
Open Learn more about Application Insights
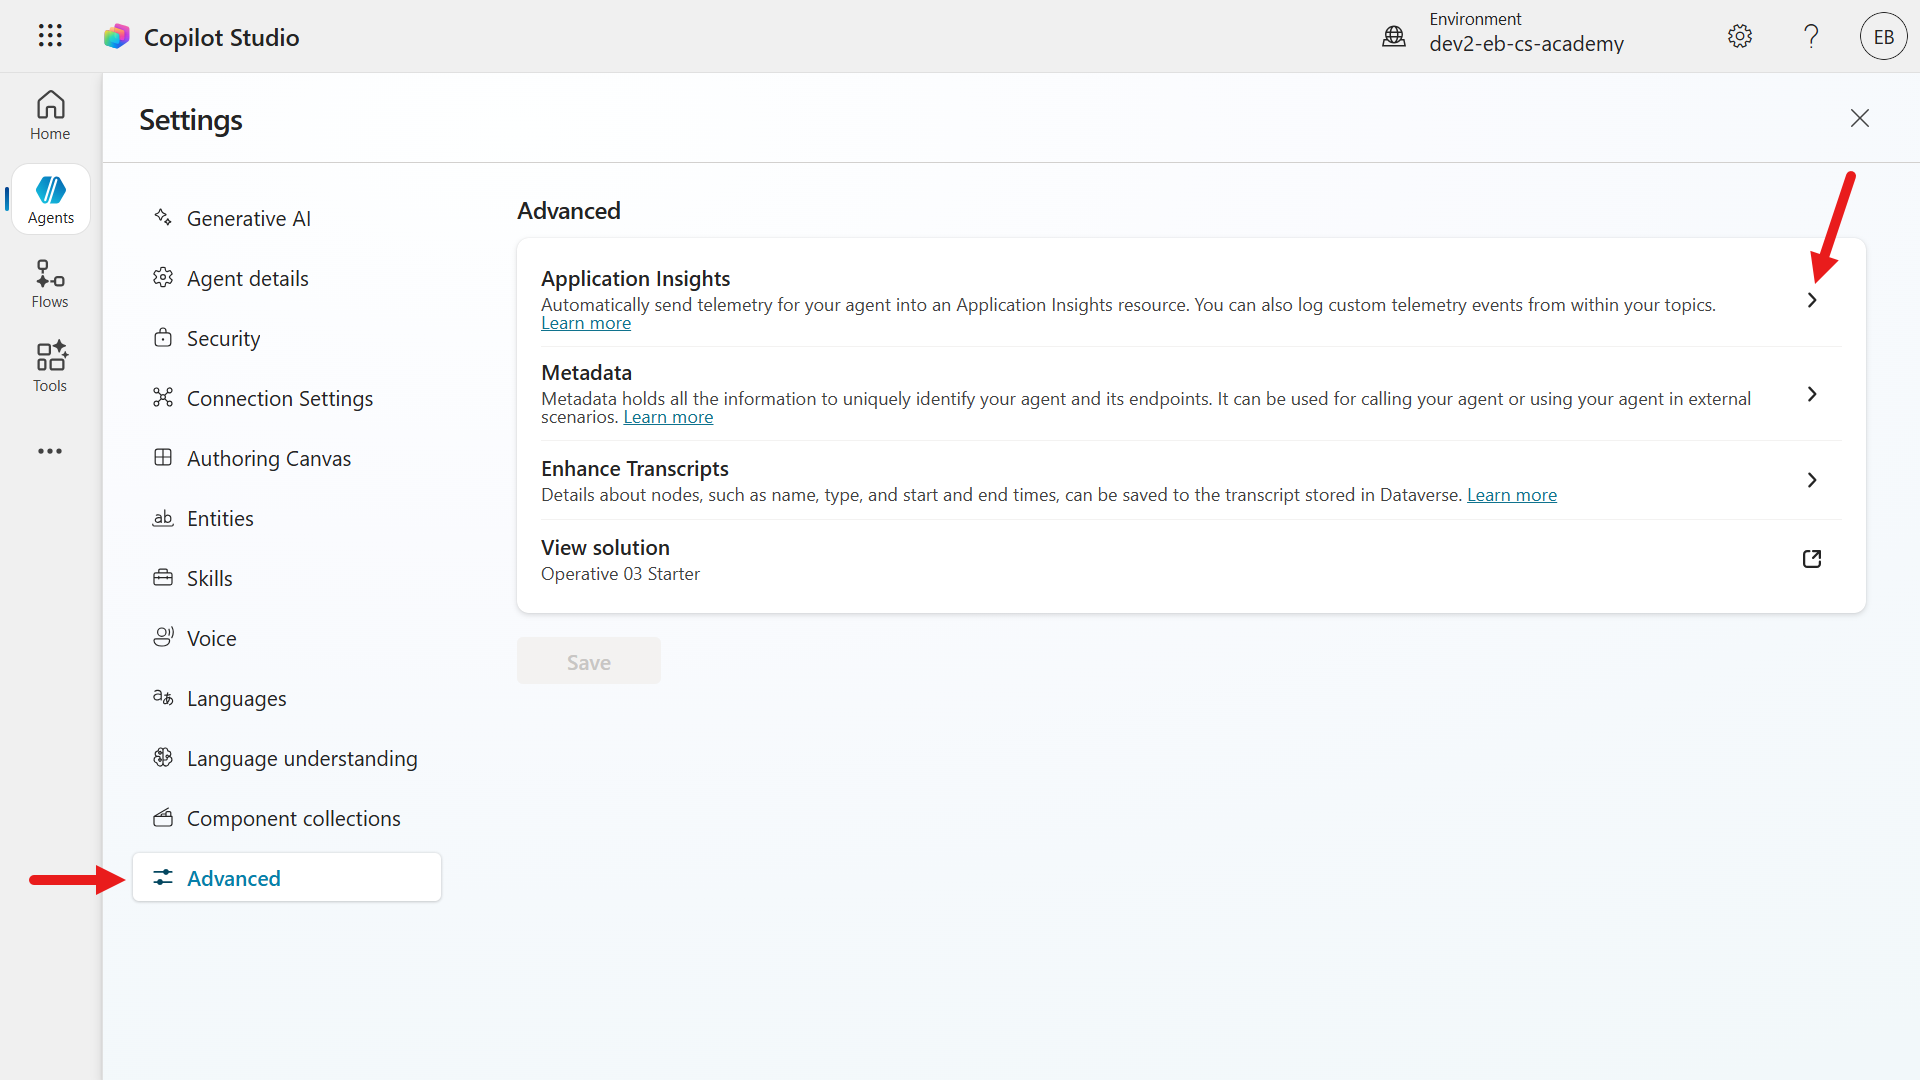coord(586,322)
